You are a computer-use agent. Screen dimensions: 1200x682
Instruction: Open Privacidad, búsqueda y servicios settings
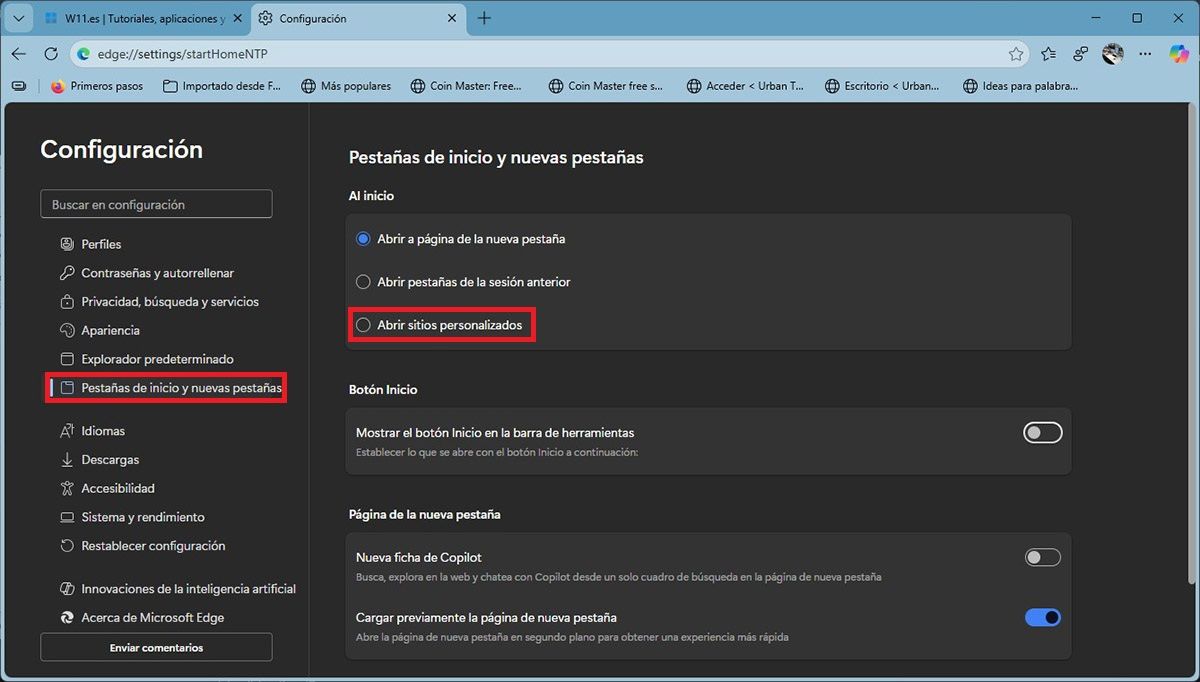coord(170,302)
